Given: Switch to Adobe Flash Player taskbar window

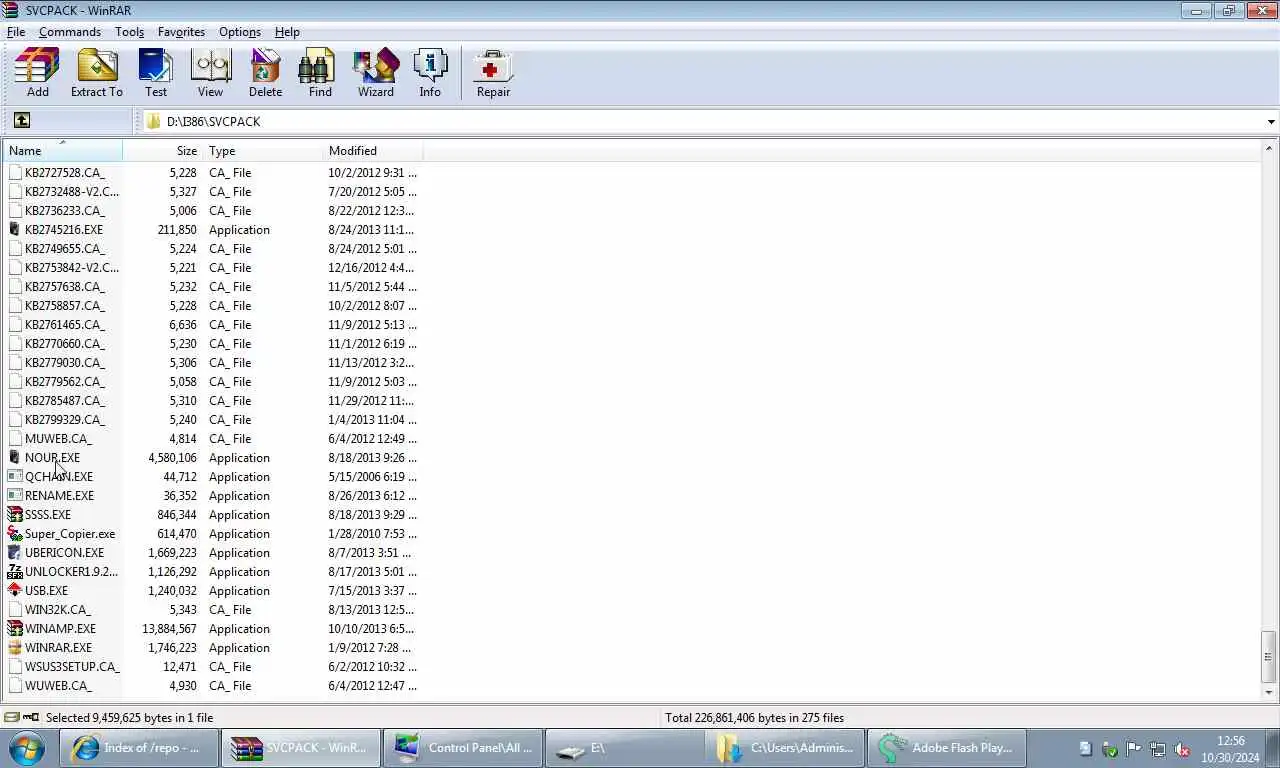Looking at the screenshot, I should coord(949,747).
